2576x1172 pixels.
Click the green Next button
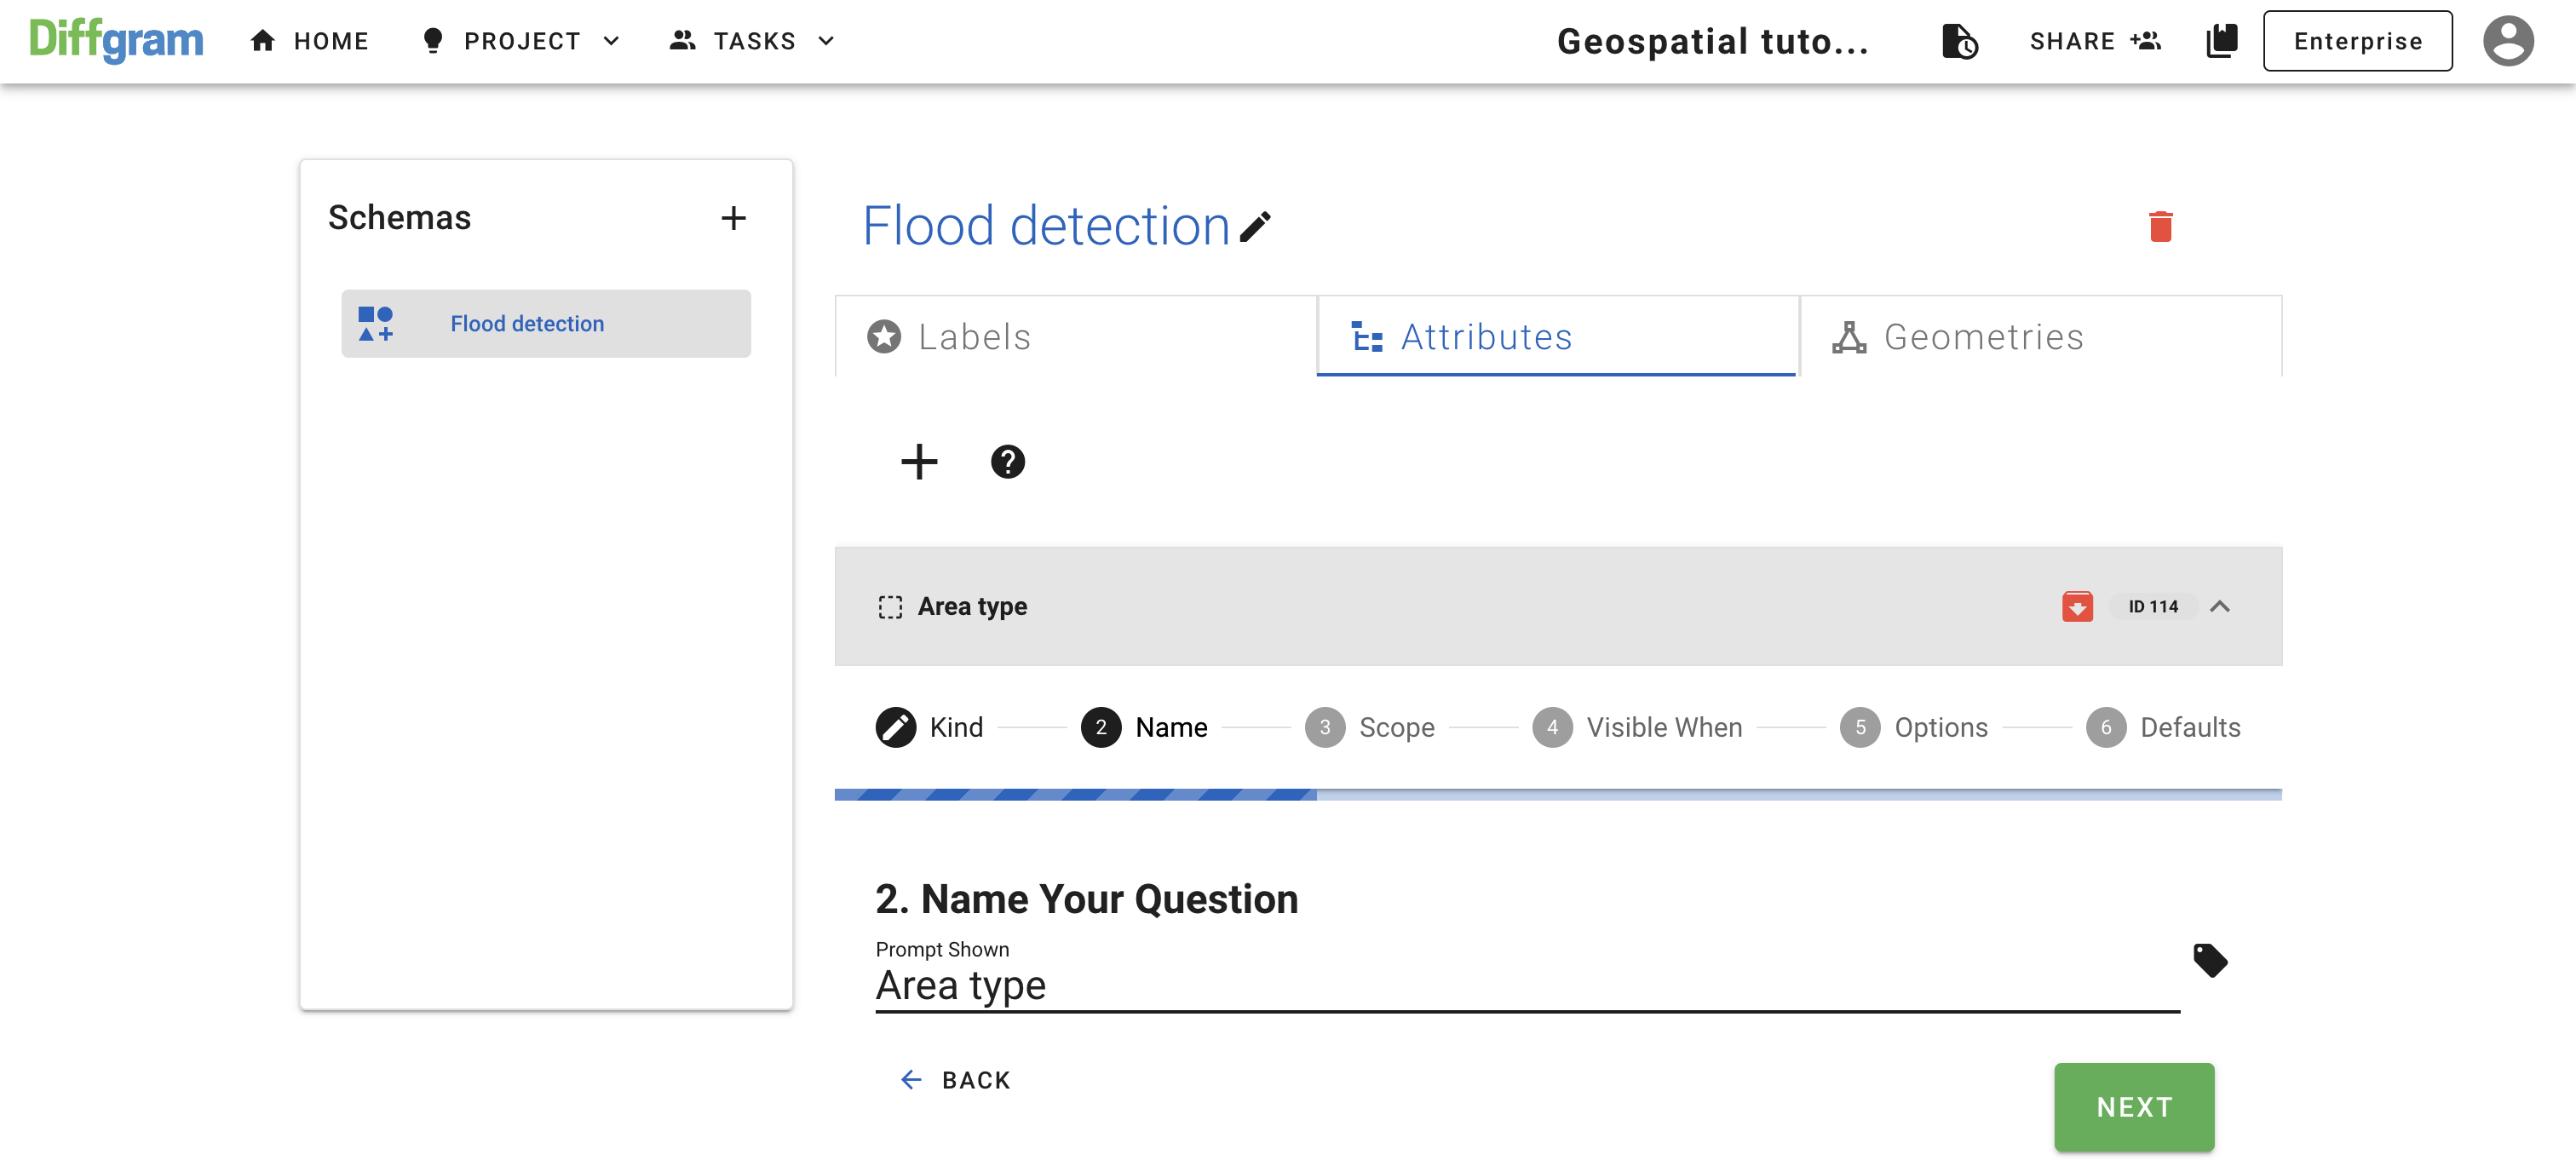pyautogui.click(x=2134, y=1106)
